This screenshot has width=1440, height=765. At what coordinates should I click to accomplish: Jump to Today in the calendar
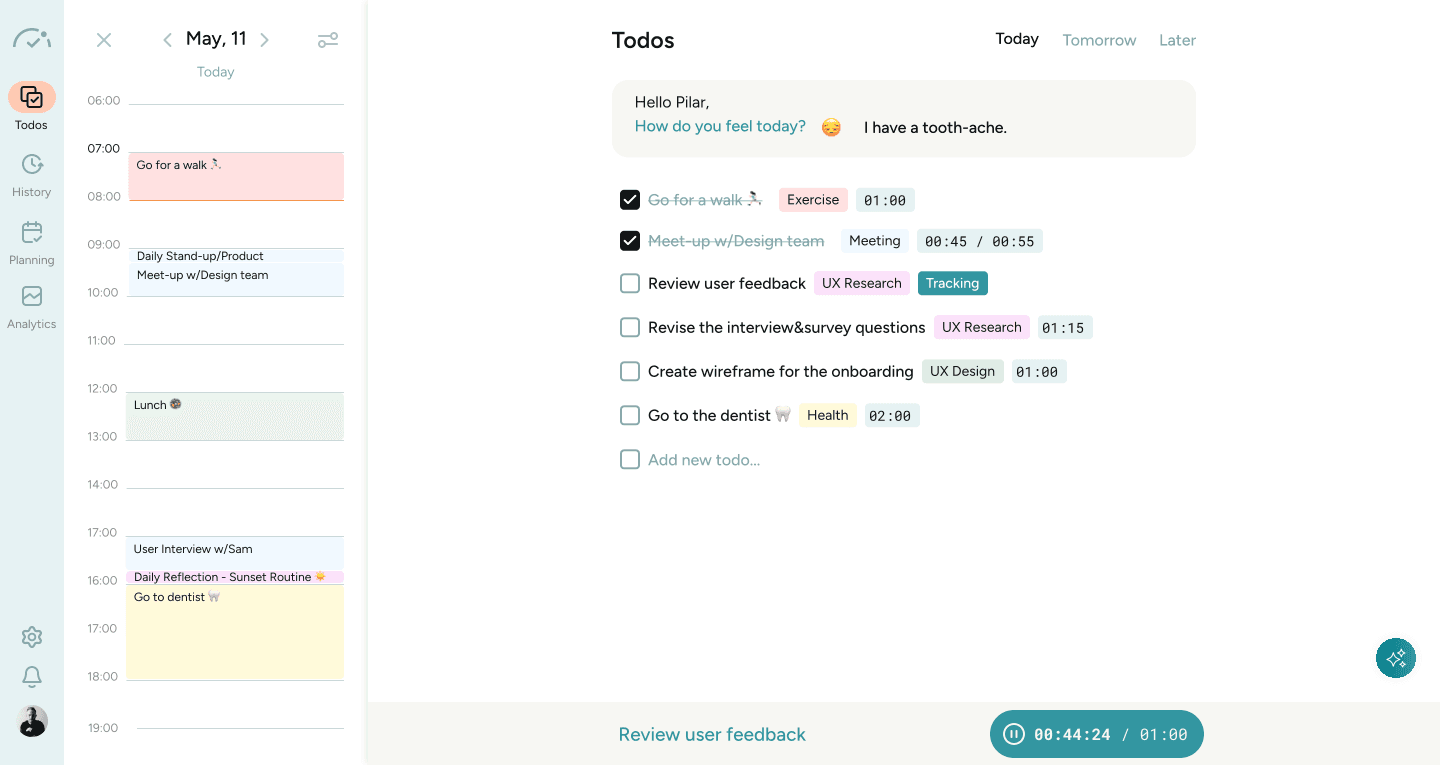click(215, 71)
